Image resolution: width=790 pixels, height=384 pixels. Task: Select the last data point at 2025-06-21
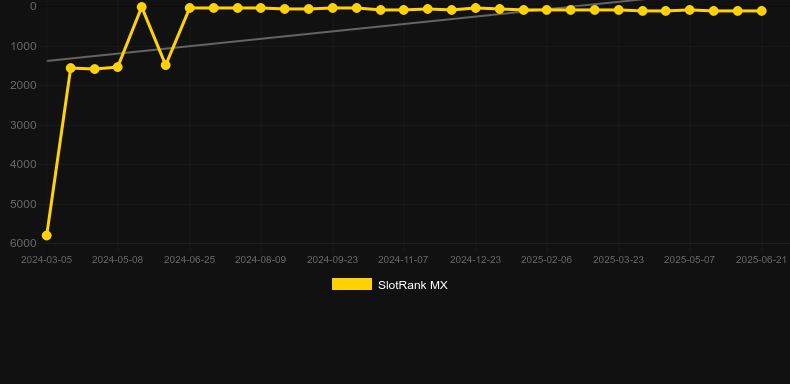click(761, 11)
